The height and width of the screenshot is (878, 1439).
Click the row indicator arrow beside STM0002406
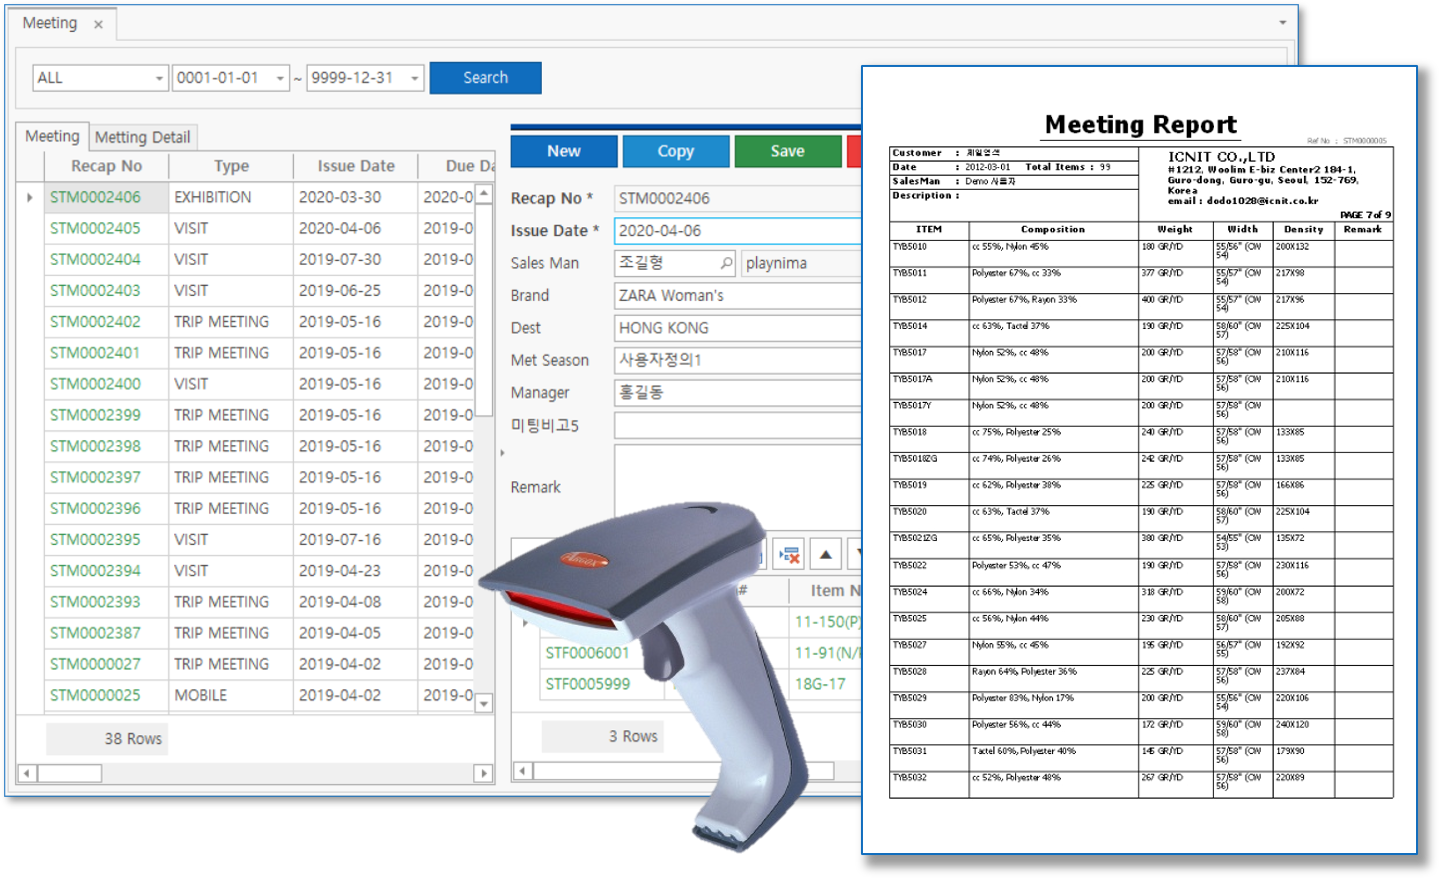point(30,198)
